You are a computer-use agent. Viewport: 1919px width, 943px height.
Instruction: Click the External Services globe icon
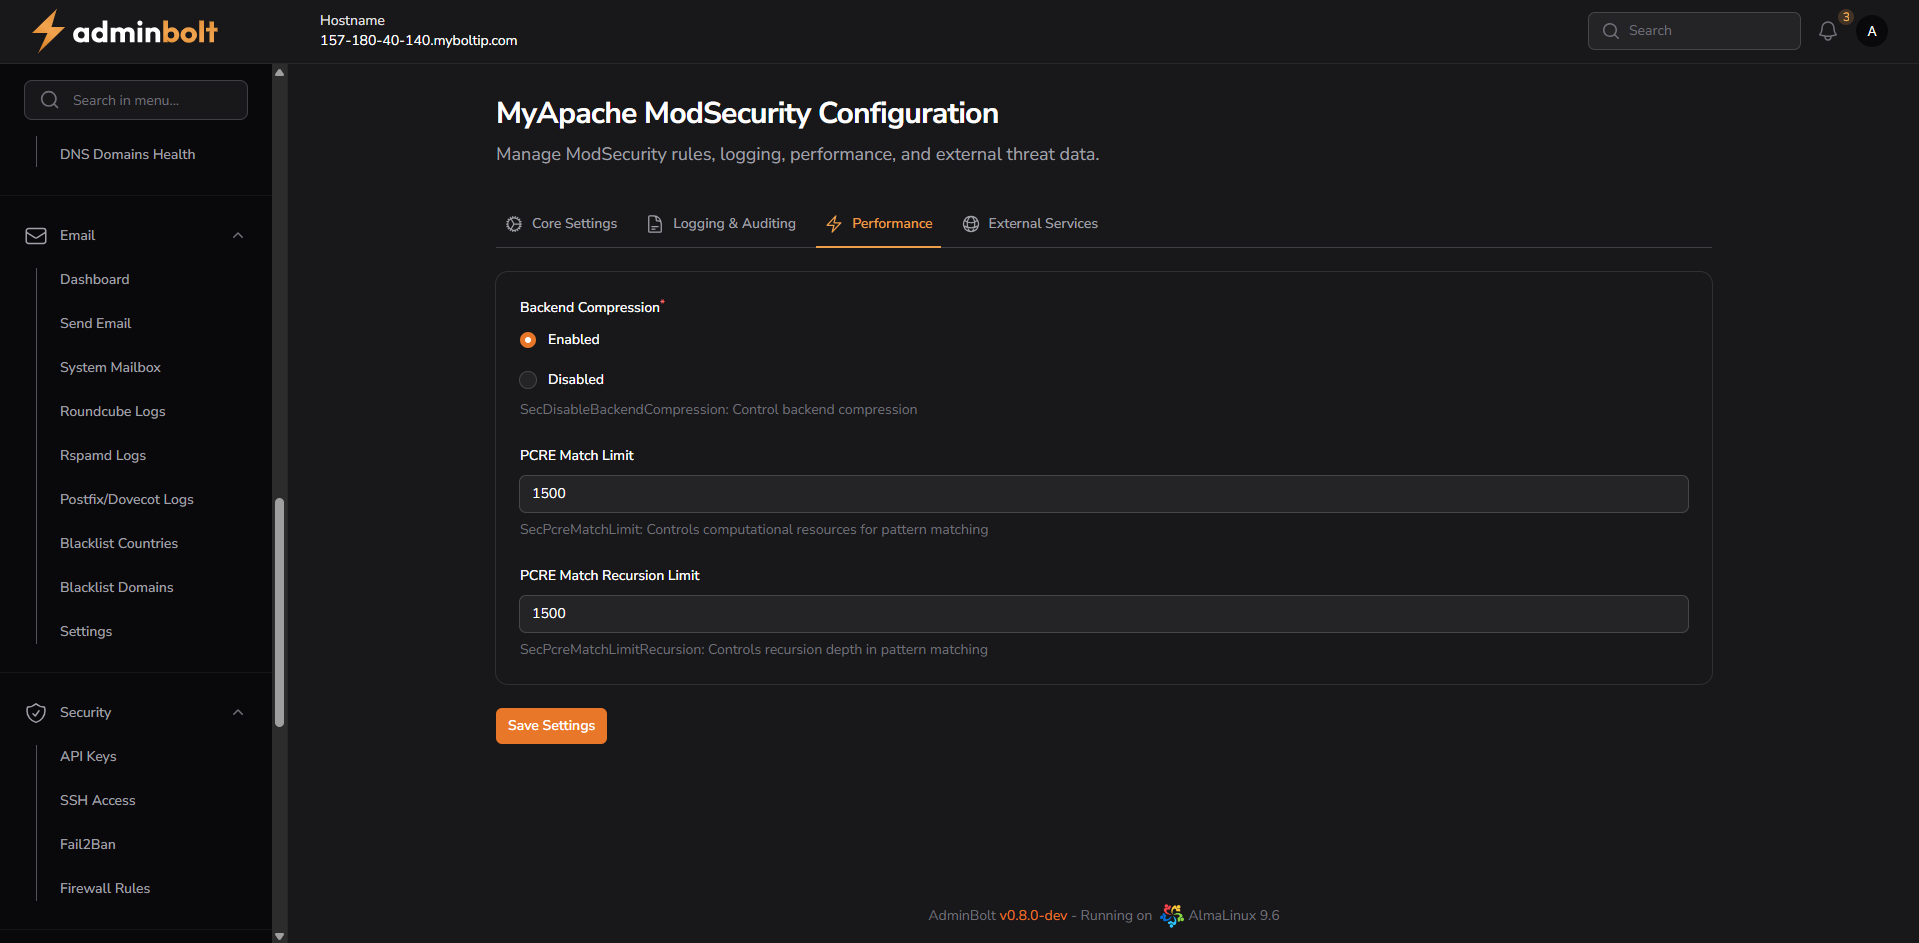pos(970,224)
